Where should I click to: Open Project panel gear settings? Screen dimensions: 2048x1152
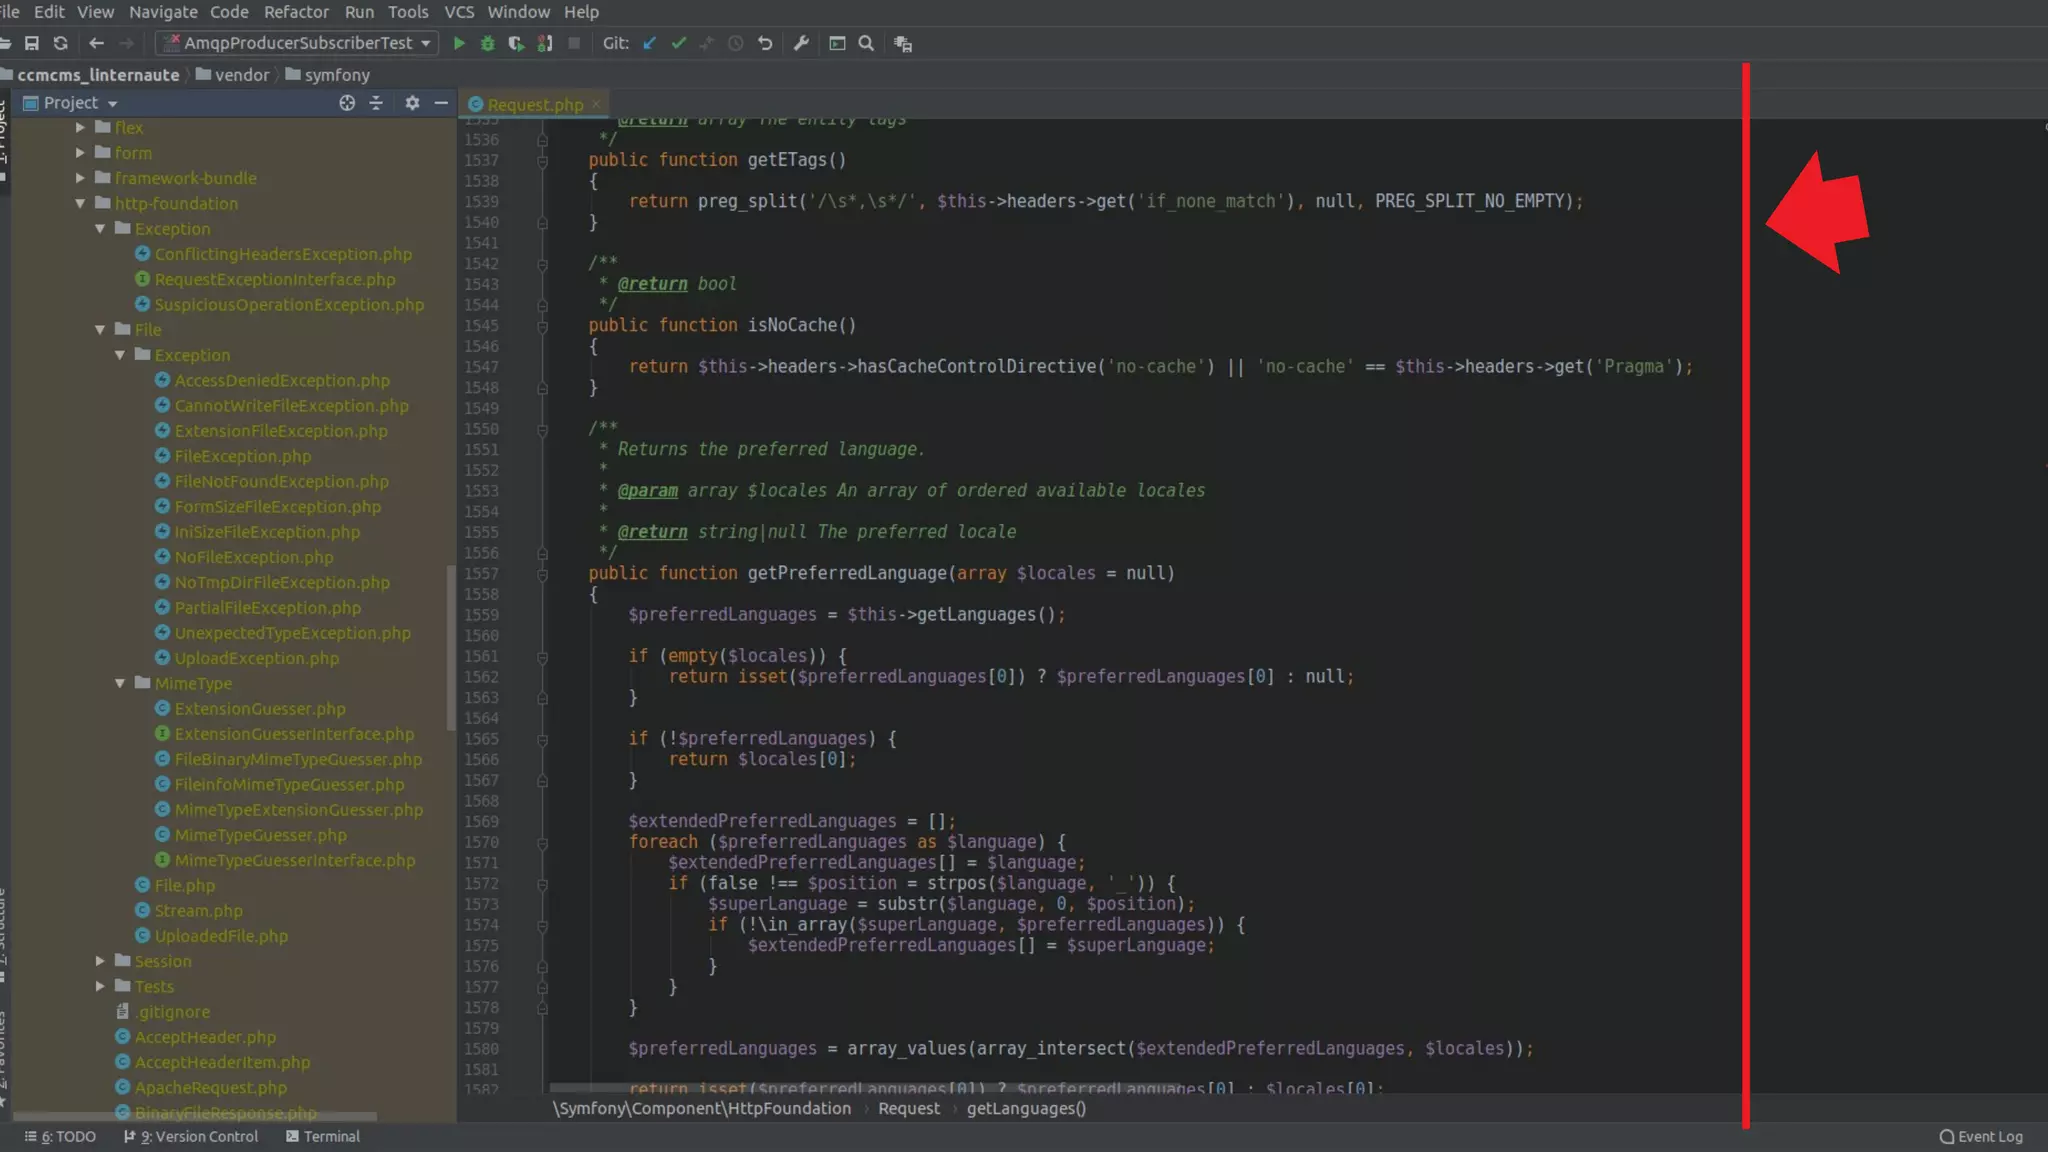click(412, 103)
